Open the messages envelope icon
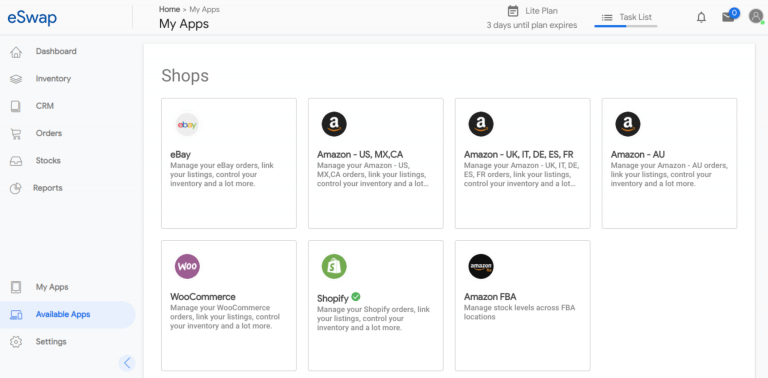 728,17
